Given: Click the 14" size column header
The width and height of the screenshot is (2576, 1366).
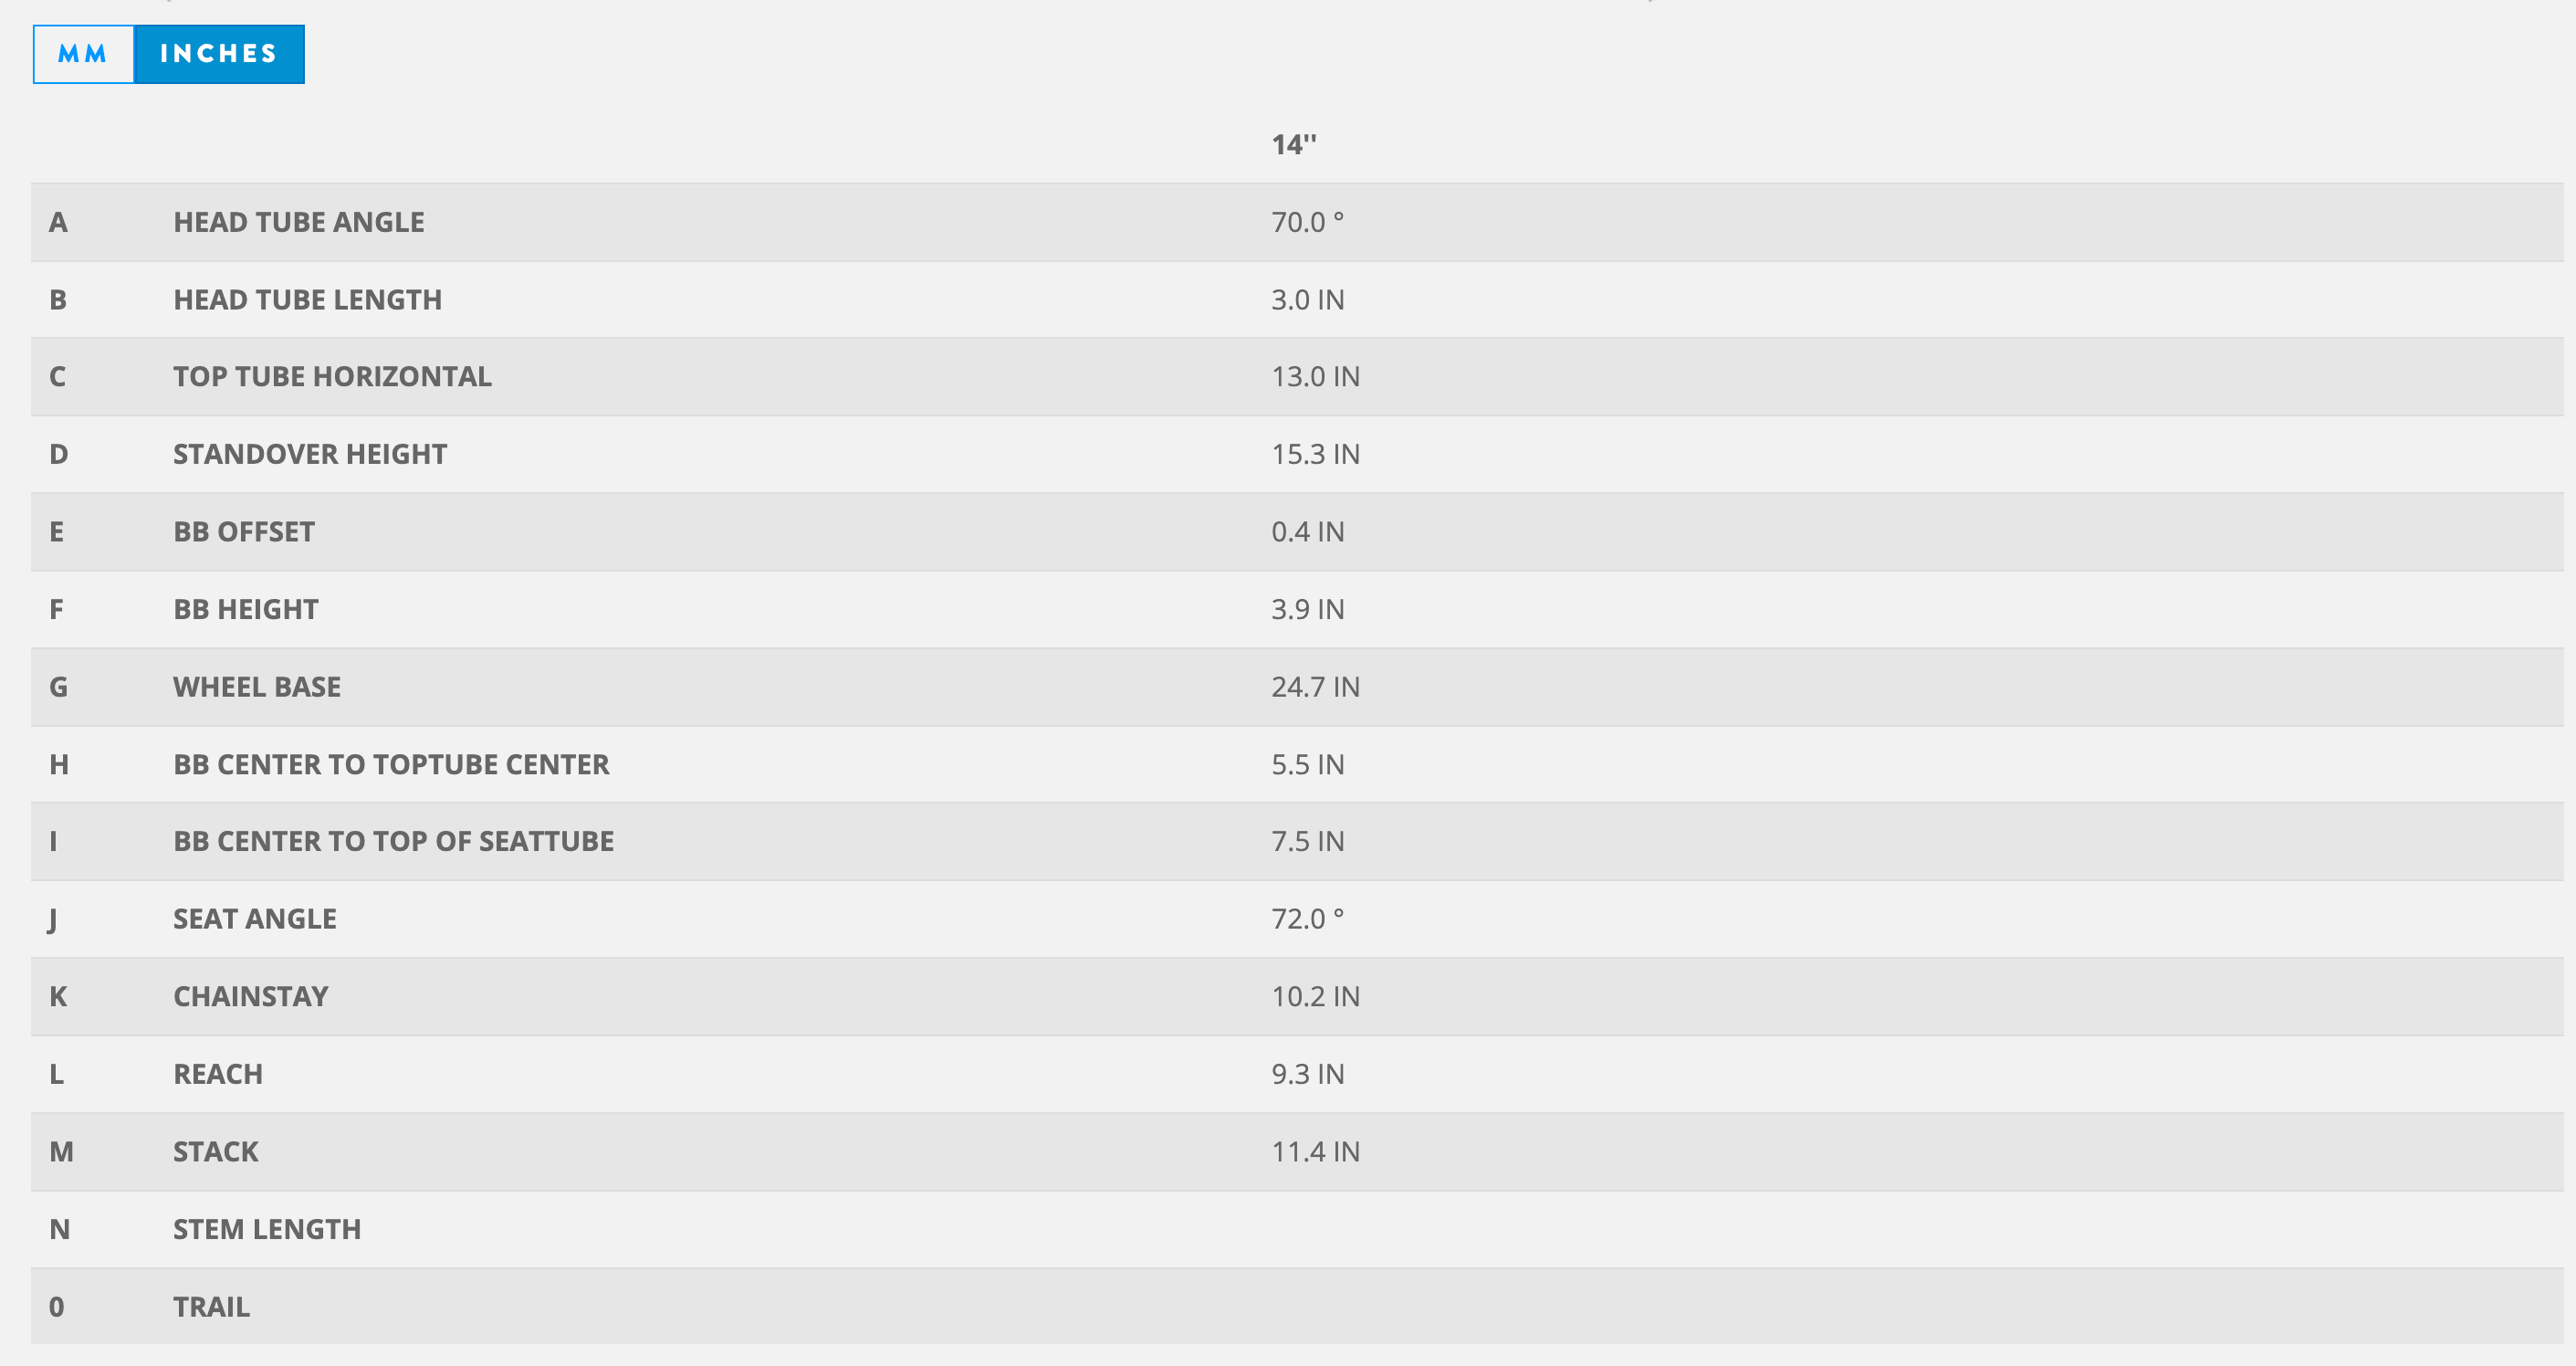Looking at the screenshot, I should click(1294, 145).
